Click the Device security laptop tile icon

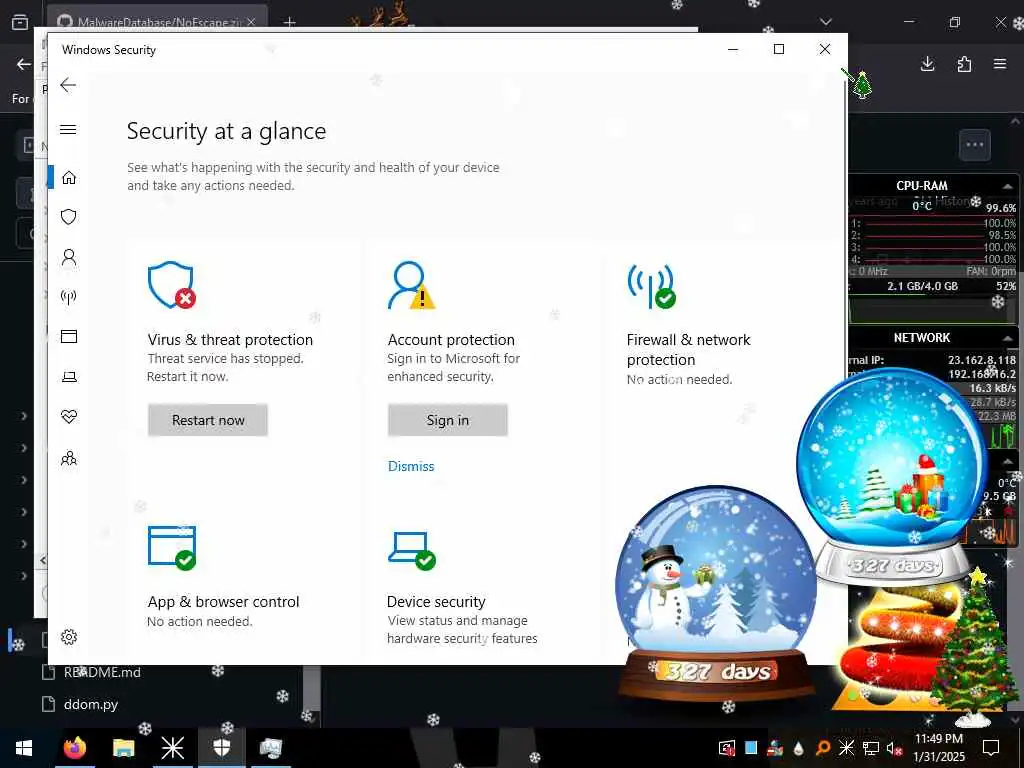[x=411, y=550]
